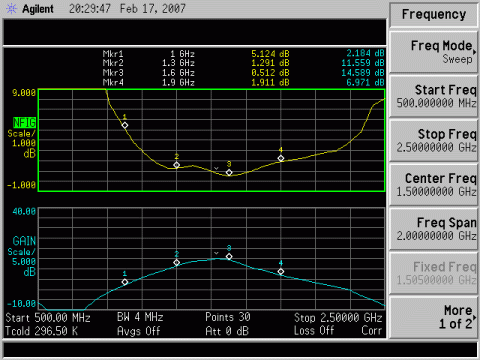Viewport: 480px width, 360px height.
Task: Select marker 2 diamond on gain trace
Action: coord(177,263)
